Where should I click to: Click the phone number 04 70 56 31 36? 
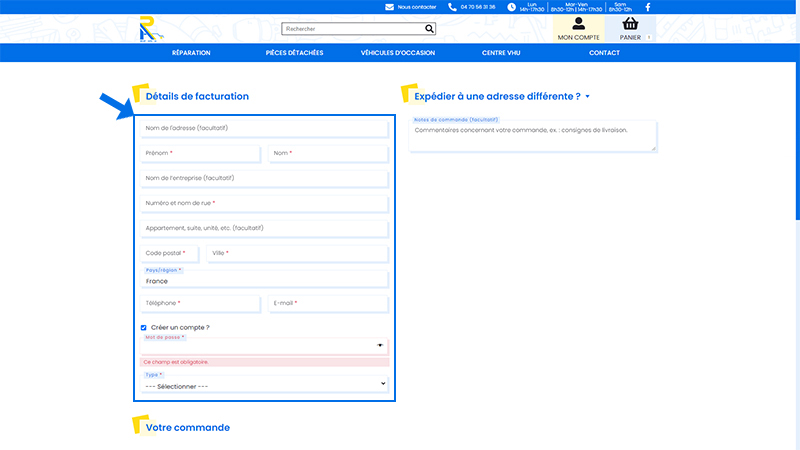click(478, 7)
